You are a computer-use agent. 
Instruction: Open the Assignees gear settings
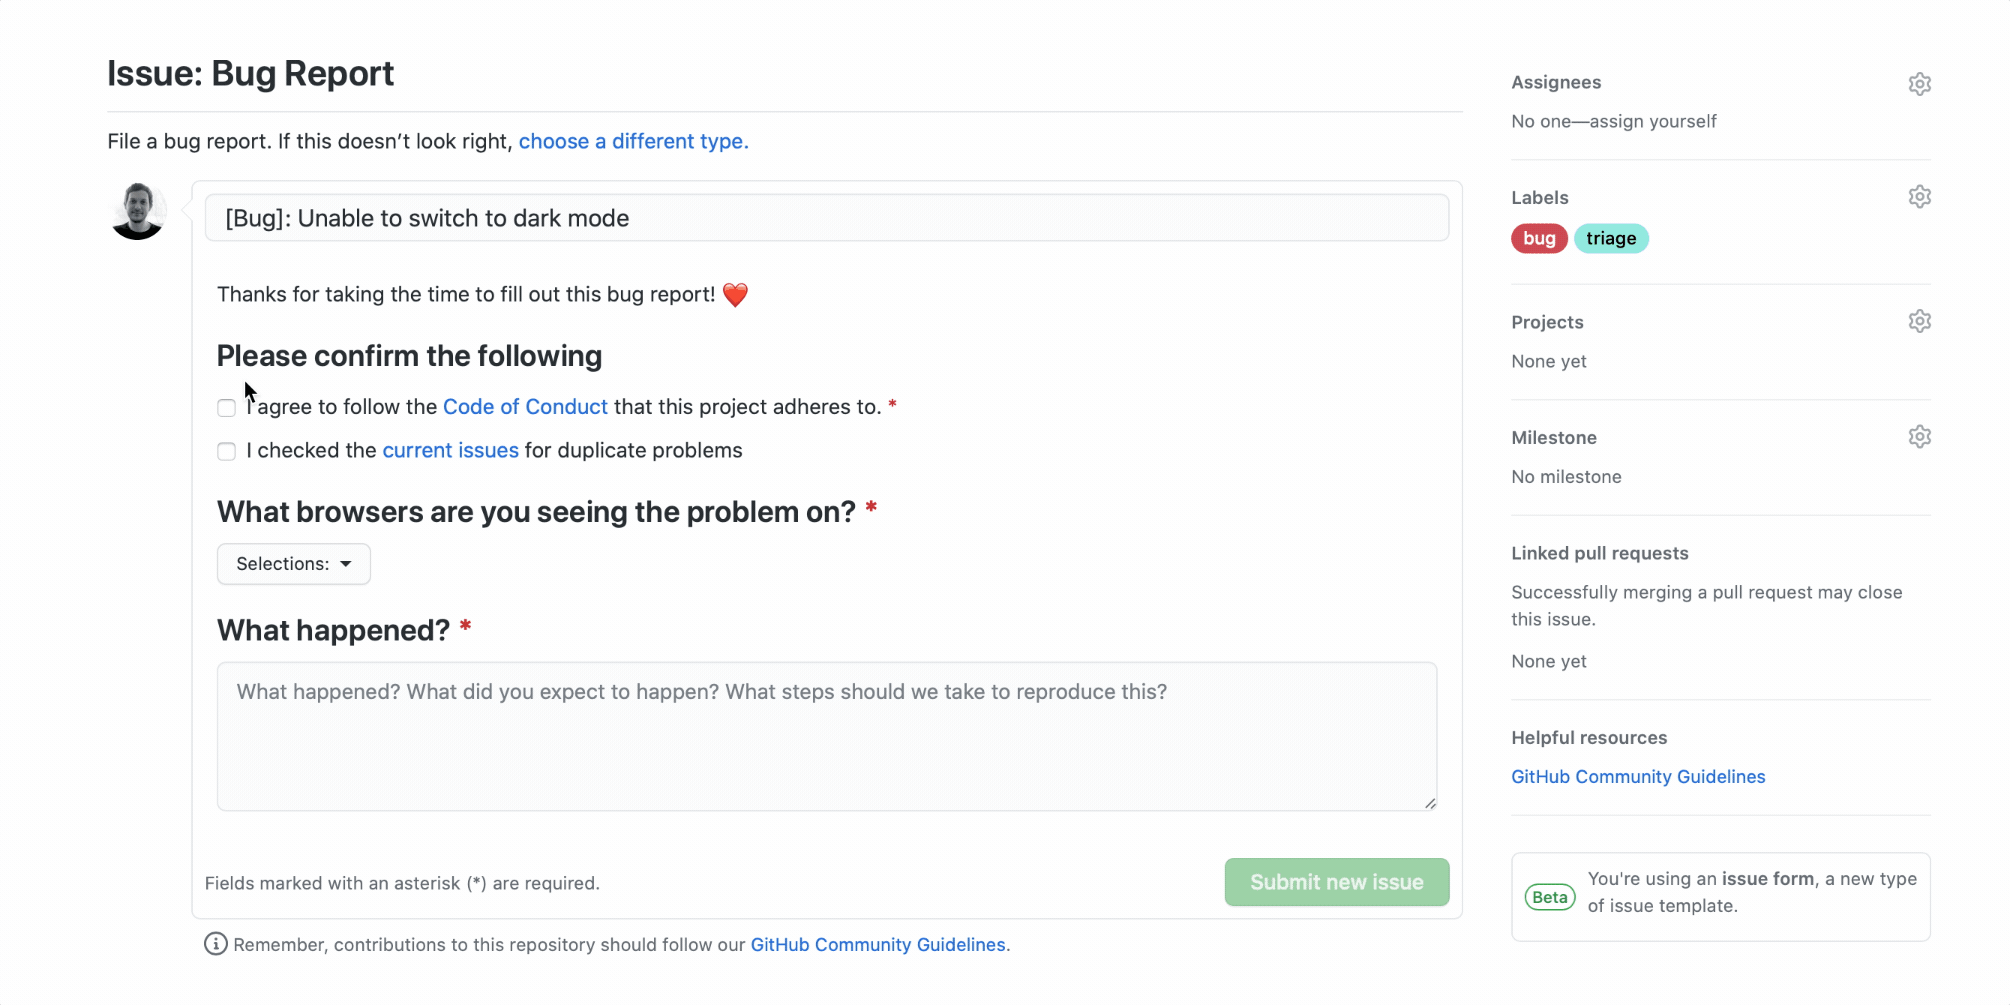[1919, 84]
